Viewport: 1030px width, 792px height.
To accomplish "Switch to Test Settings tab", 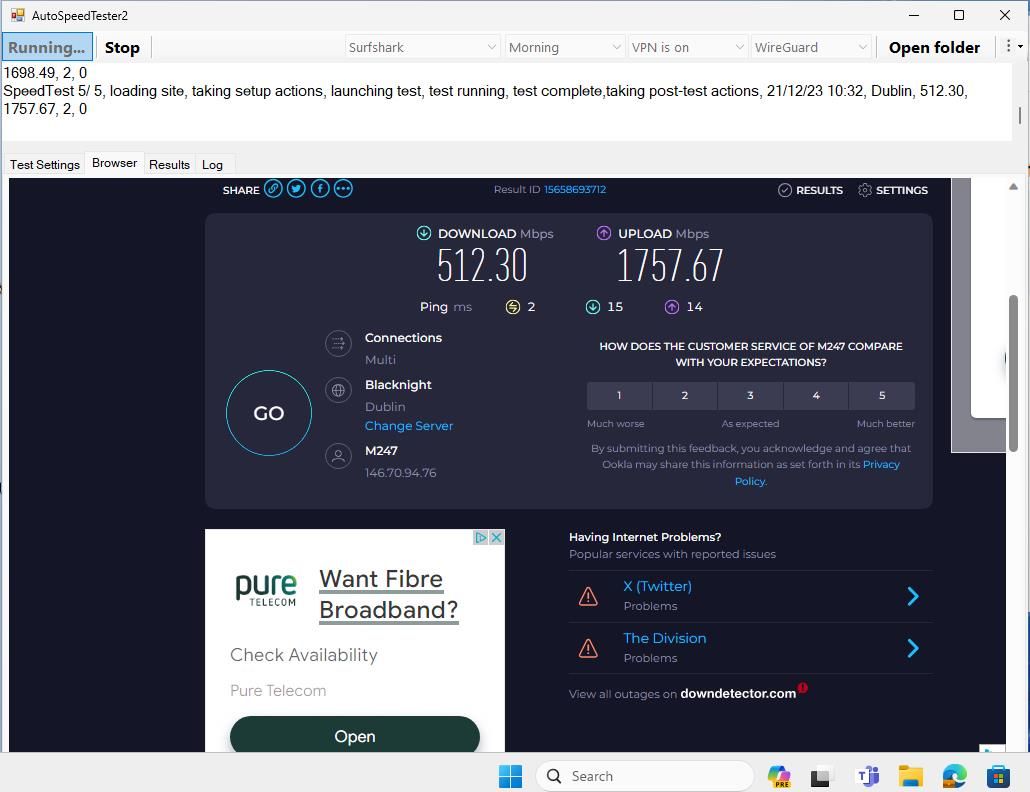I will tap(45, 164).
